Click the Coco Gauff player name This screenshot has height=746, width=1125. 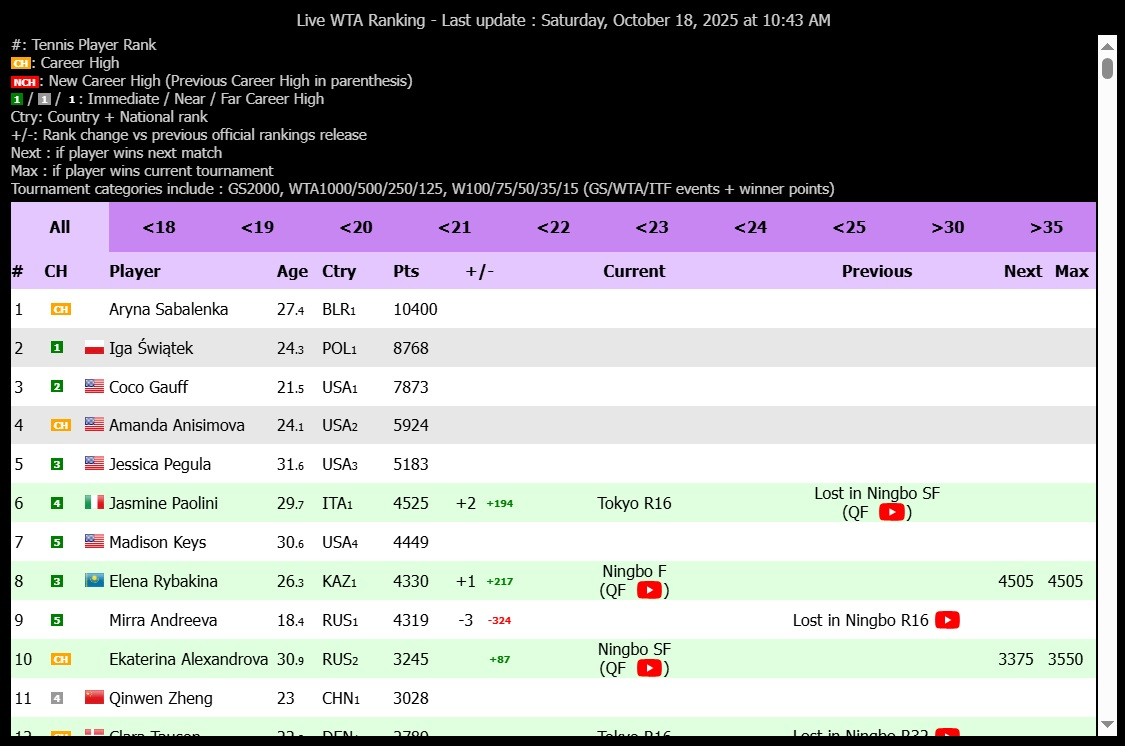(148, 387)
